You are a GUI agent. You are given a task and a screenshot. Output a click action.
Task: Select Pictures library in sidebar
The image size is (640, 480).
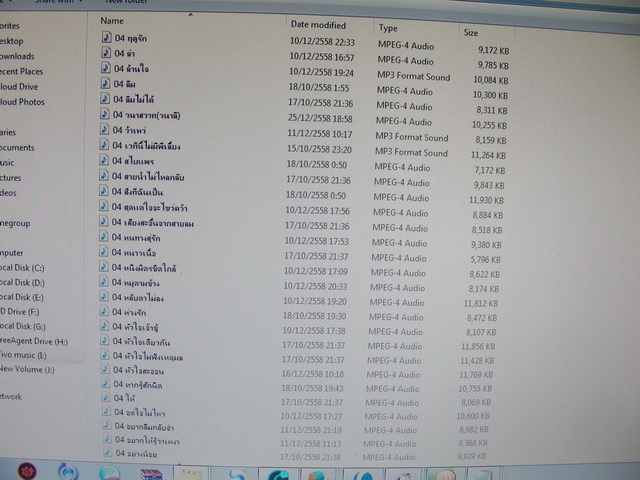coord(10,178)
